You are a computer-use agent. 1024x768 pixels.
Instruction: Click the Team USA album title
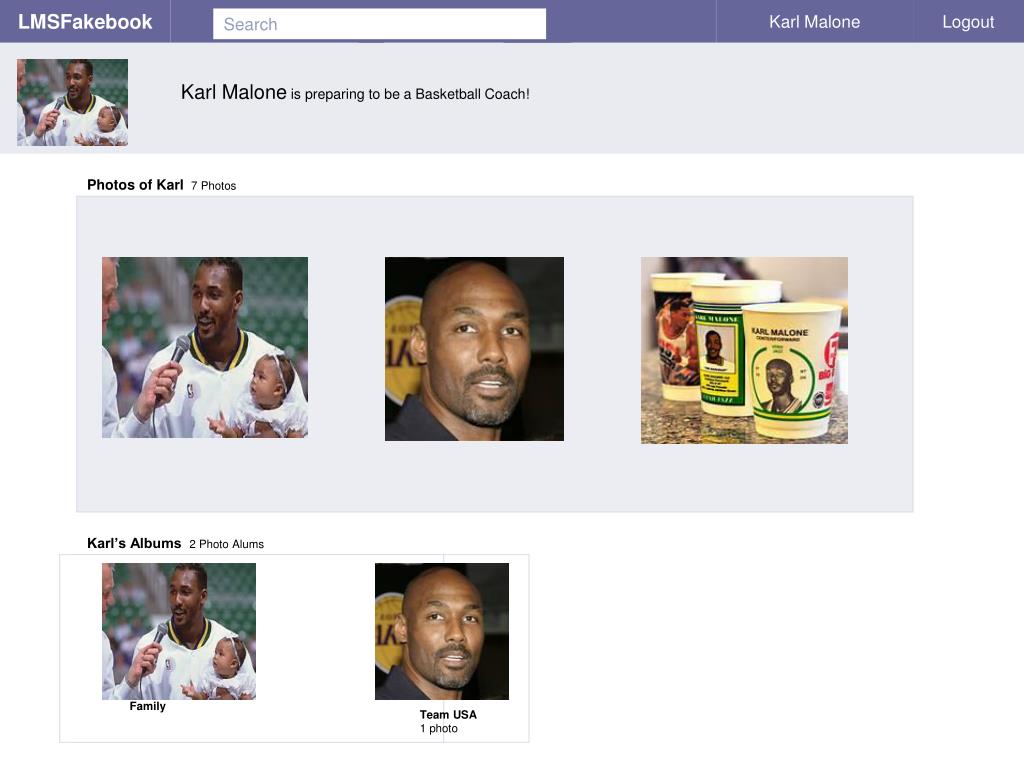(448, 714)
